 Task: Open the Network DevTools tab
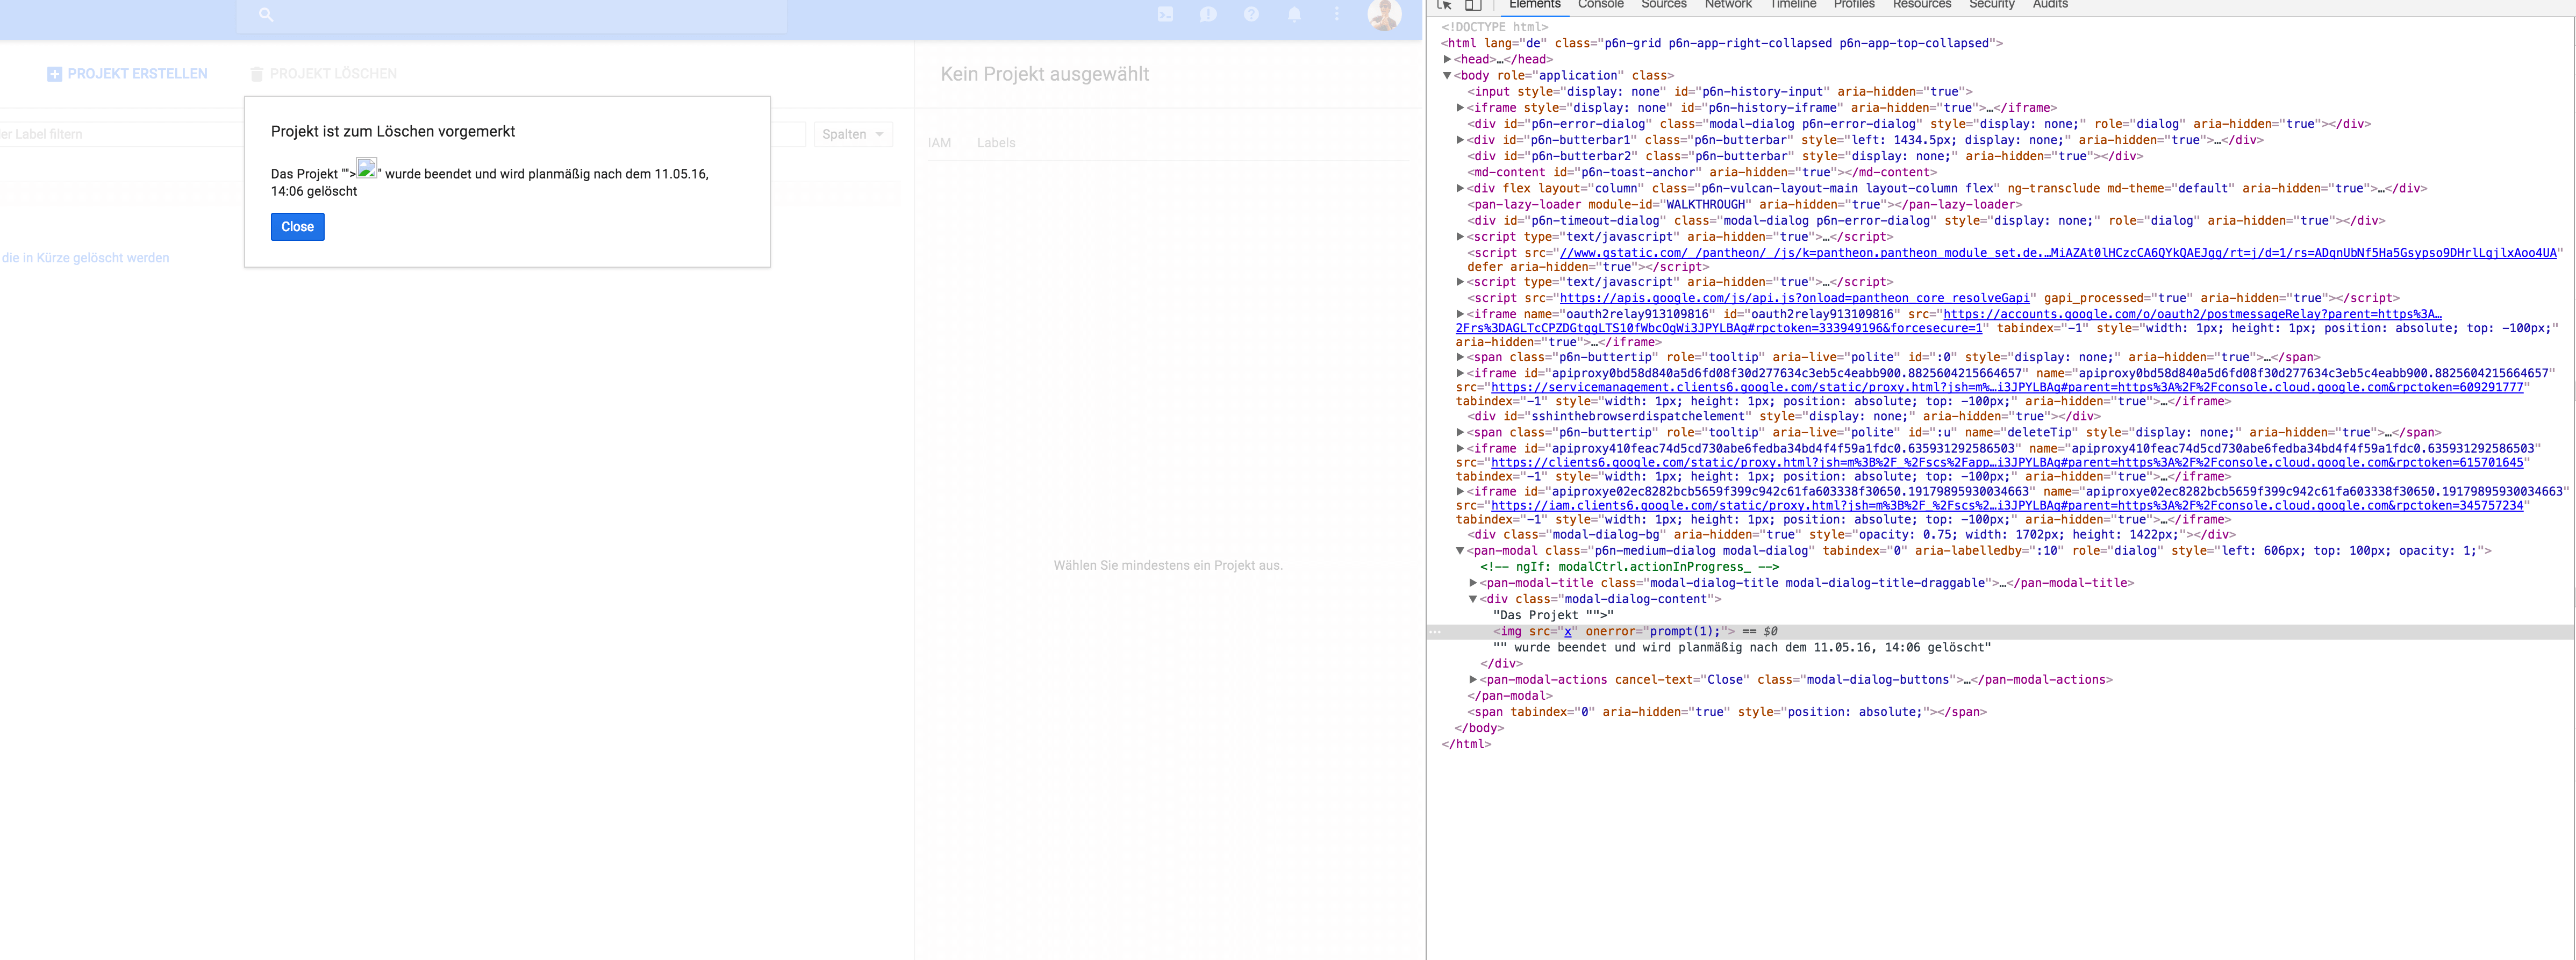(1728, 5)
